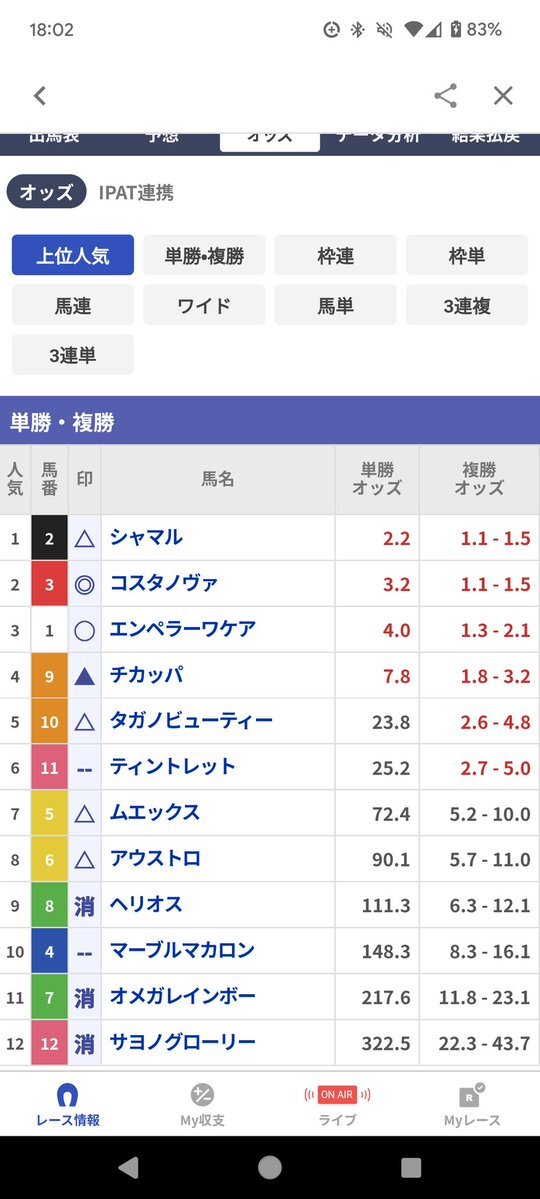Select the オッズ pill tab
Image resolution: width=540 pixels, height=1199 pixels.
coord(46,193)
